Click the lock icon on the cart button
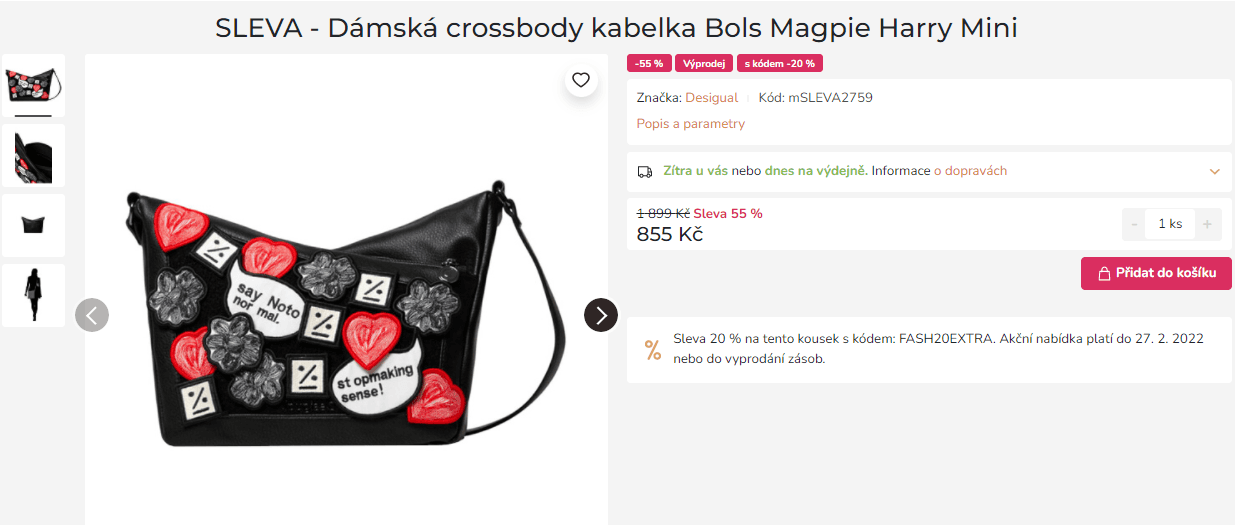The height and width of the screenshot is (525, 1235). [1105, 273]
